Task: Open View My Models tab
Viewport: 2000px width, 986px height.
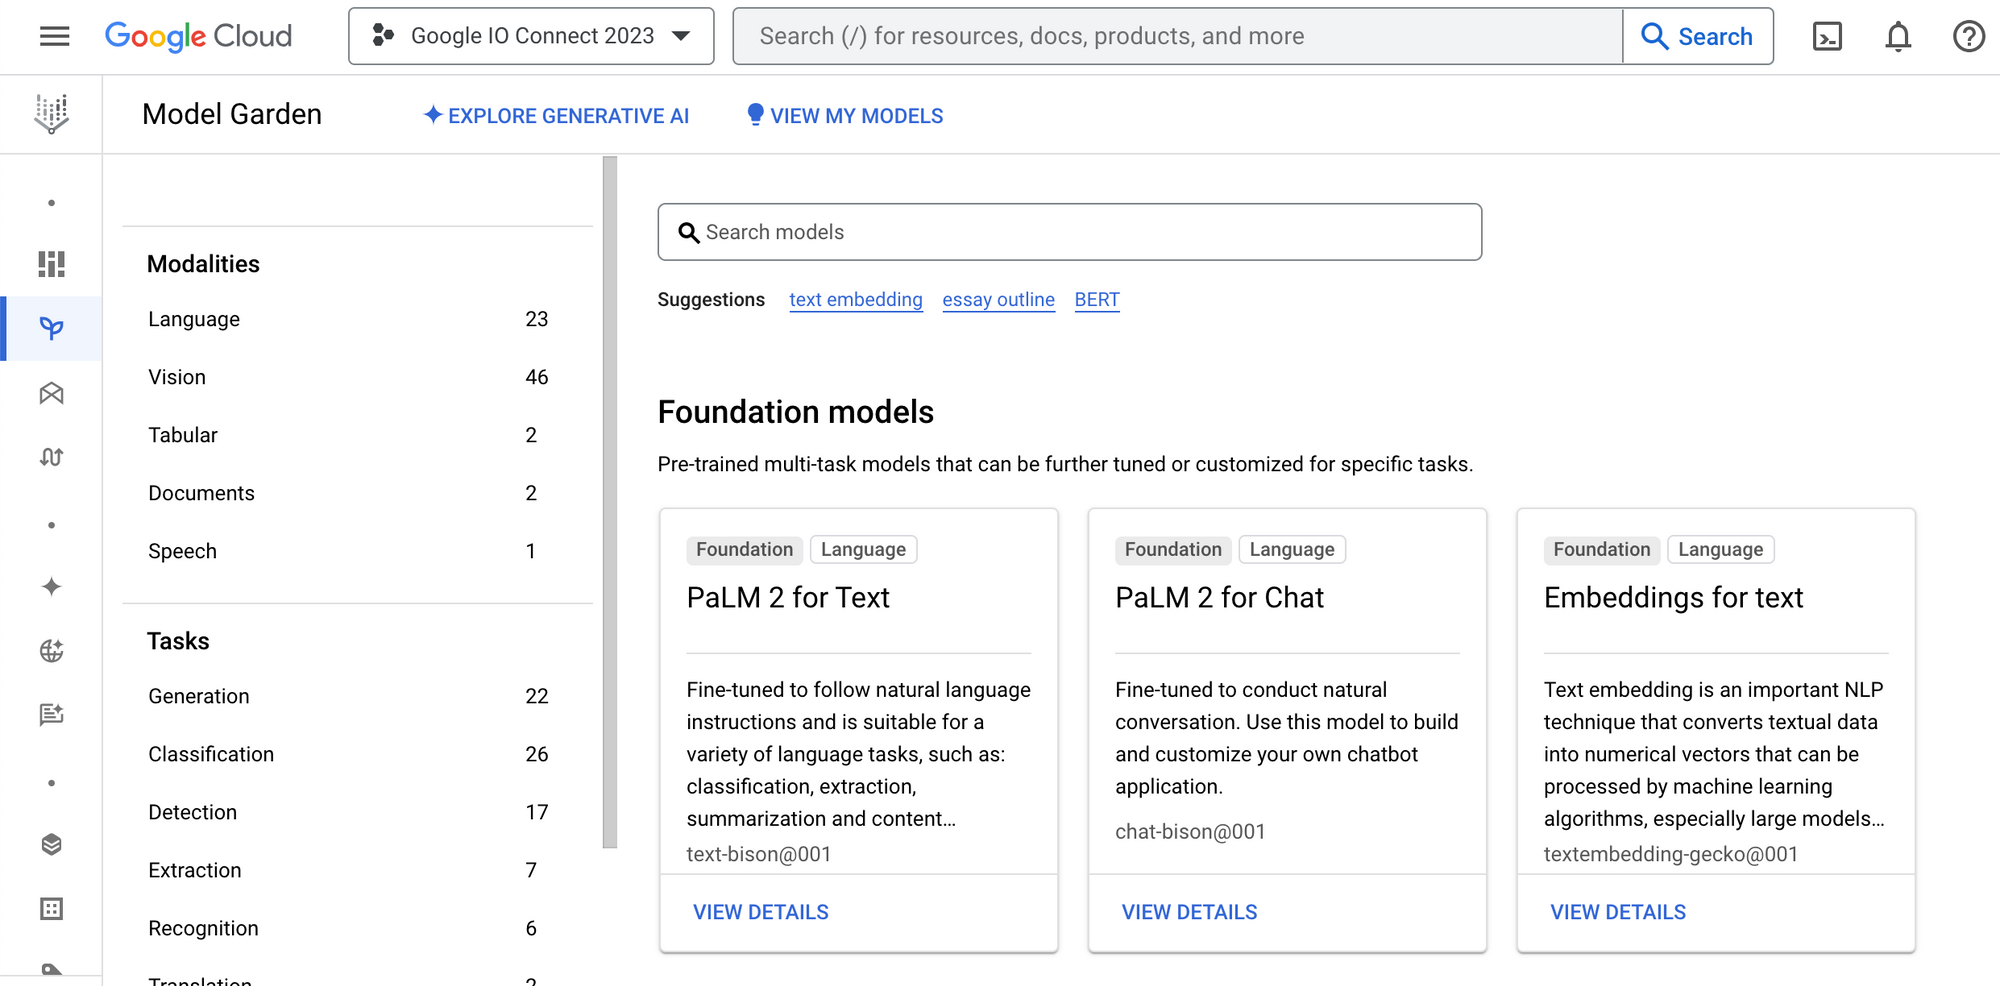Action: point(845,116)
